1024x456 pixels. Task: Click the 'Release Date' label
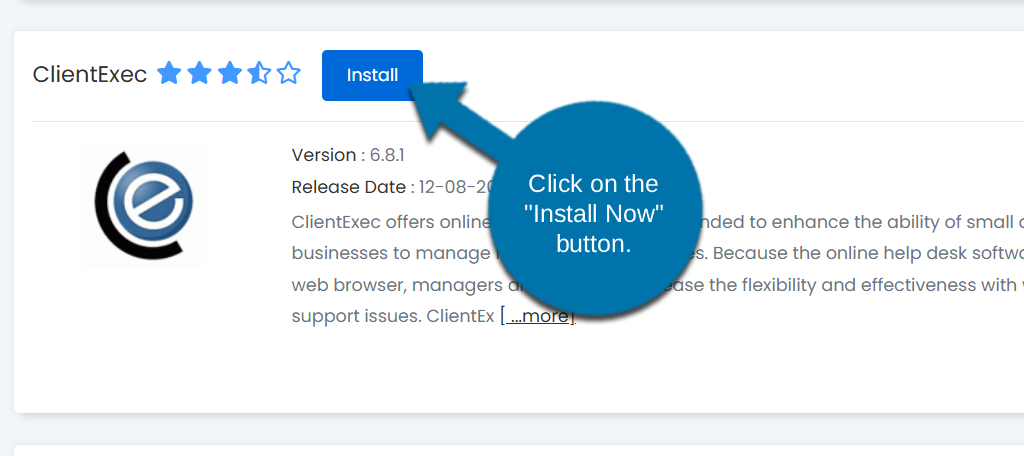point(348,187)
